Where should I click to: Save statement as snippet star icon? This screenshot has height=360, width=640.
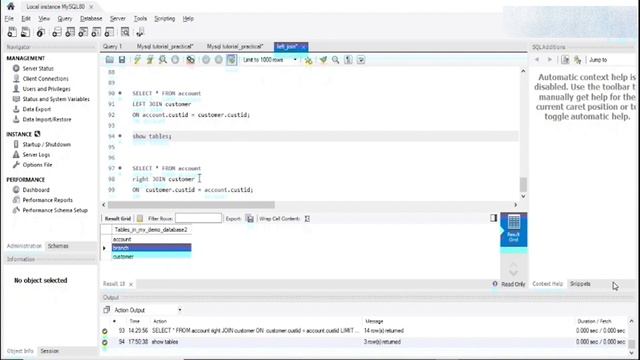pos(308,60)
